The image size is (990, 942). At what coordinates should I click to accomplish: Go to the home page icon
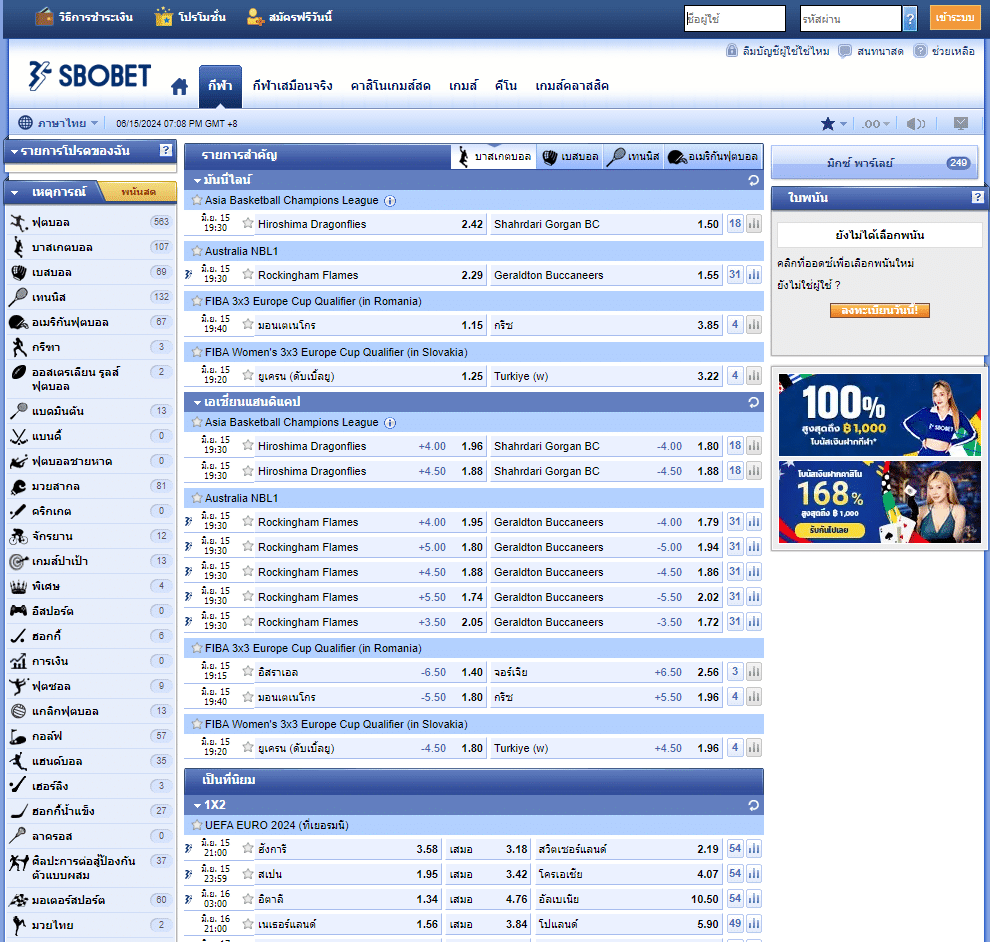click(179, 86)
